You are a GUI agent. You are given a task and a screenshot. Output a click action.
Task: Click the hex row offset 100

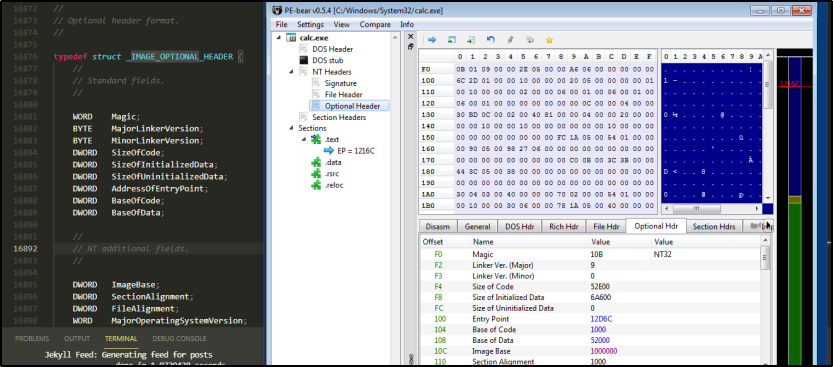(428, 80)
